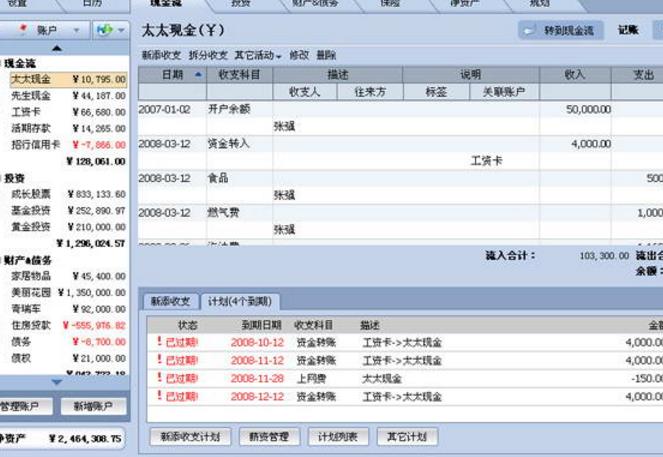This screenshot has width=663, height=457.
Task: Click overdue alert icon in 2008-10-12 row
Action: pos(159,341)
